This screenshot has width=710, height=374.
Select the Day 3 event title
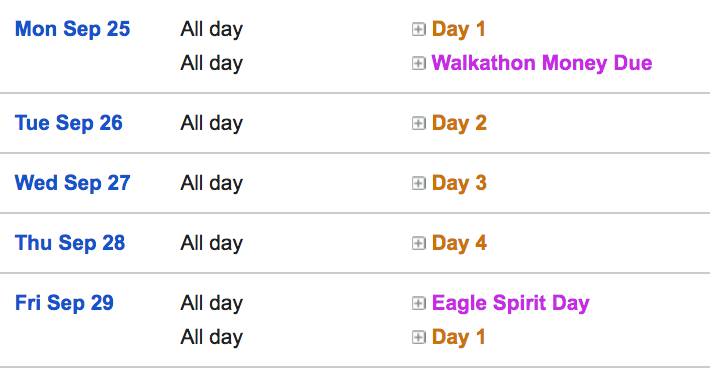pyautogui.click(x=459, y=183)
